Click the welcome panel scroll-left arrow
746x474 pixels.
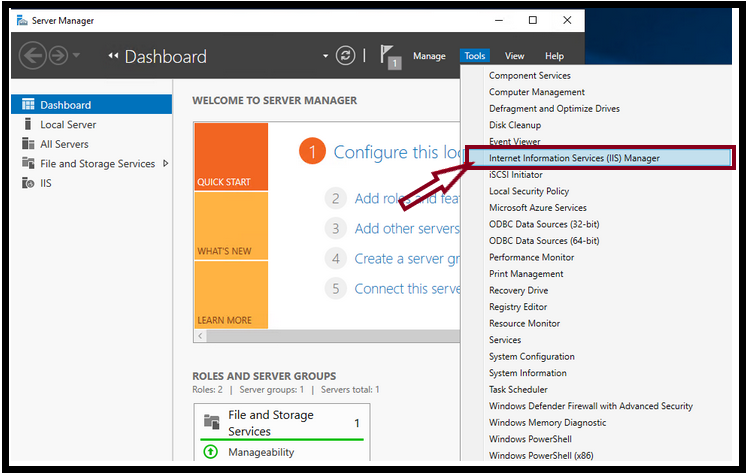[200, 336]
